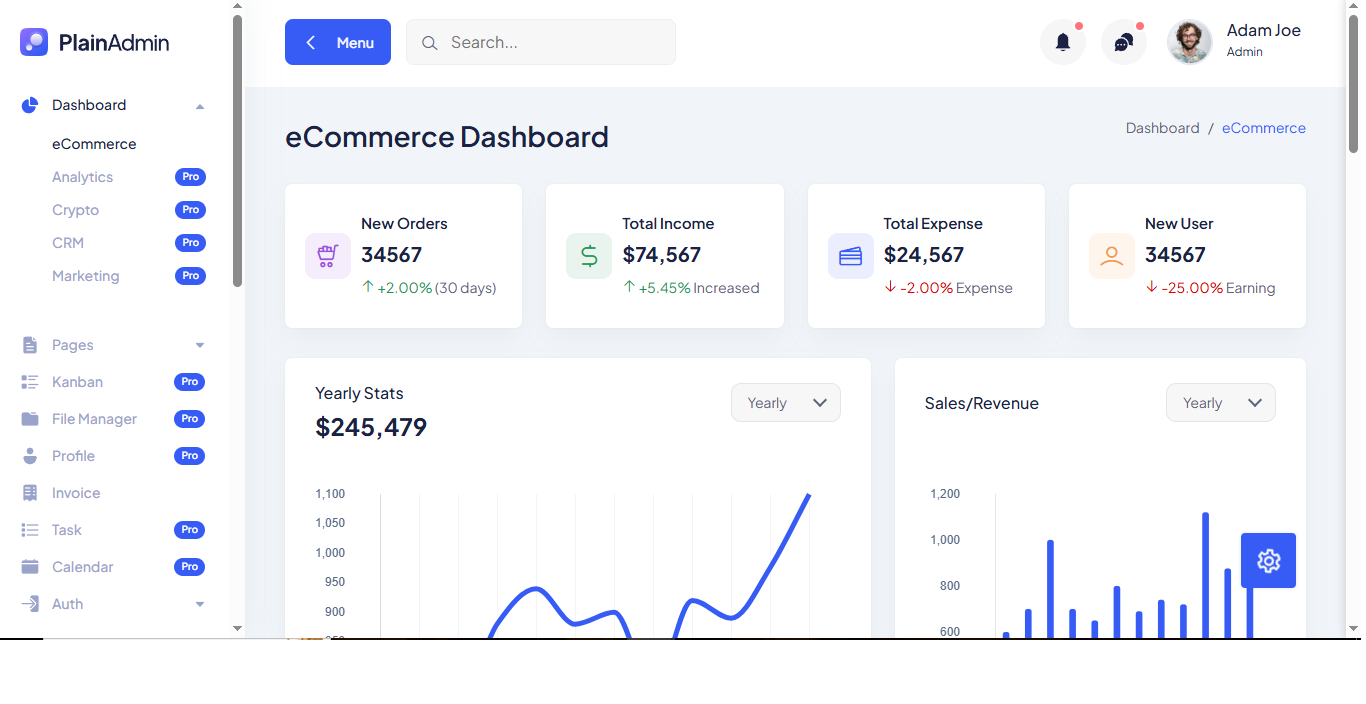Click the search magnifier icon

[430, 42]
